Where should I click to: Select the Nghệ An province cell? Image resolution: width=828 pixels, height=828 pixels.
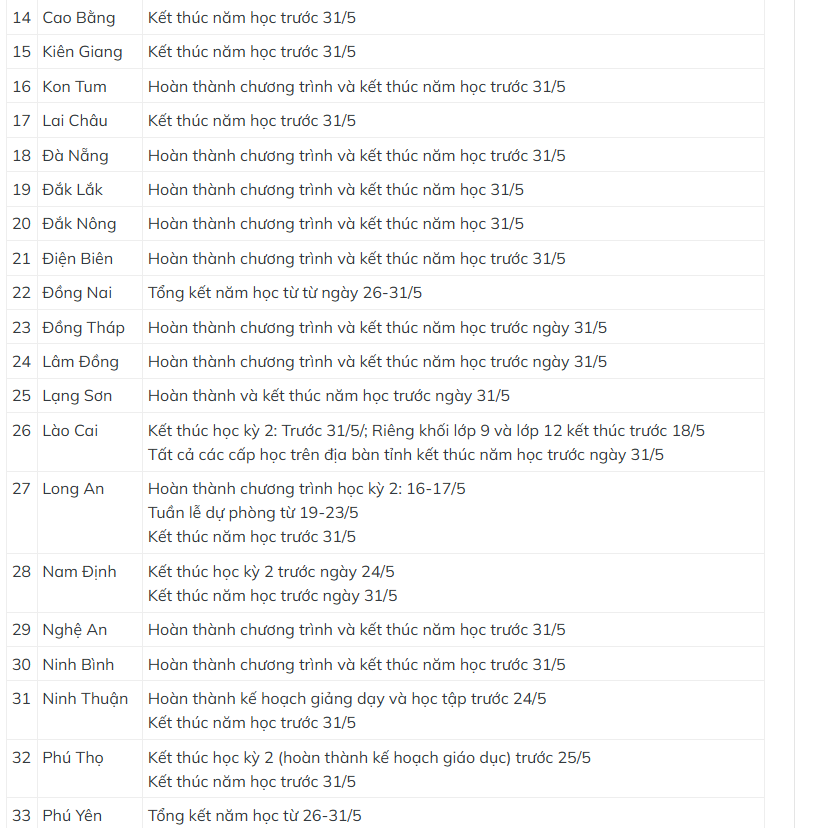coord(74,630)
